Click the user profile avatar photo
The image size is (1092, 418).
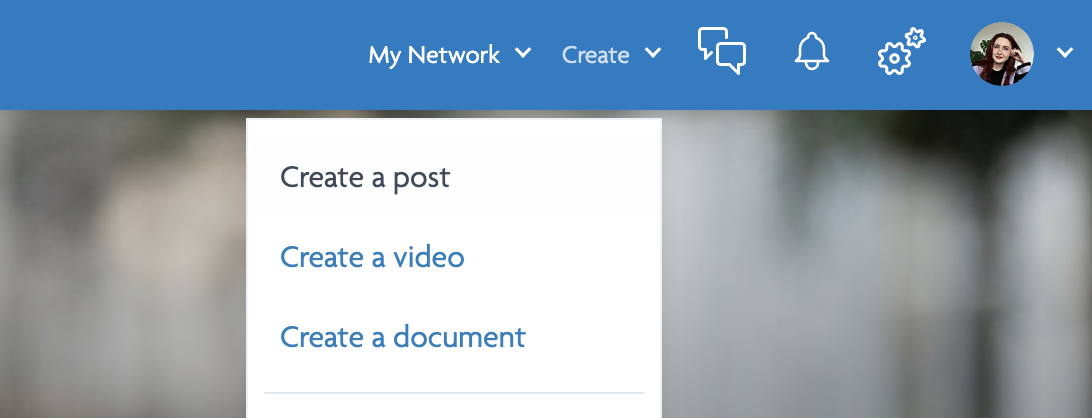1001,53
